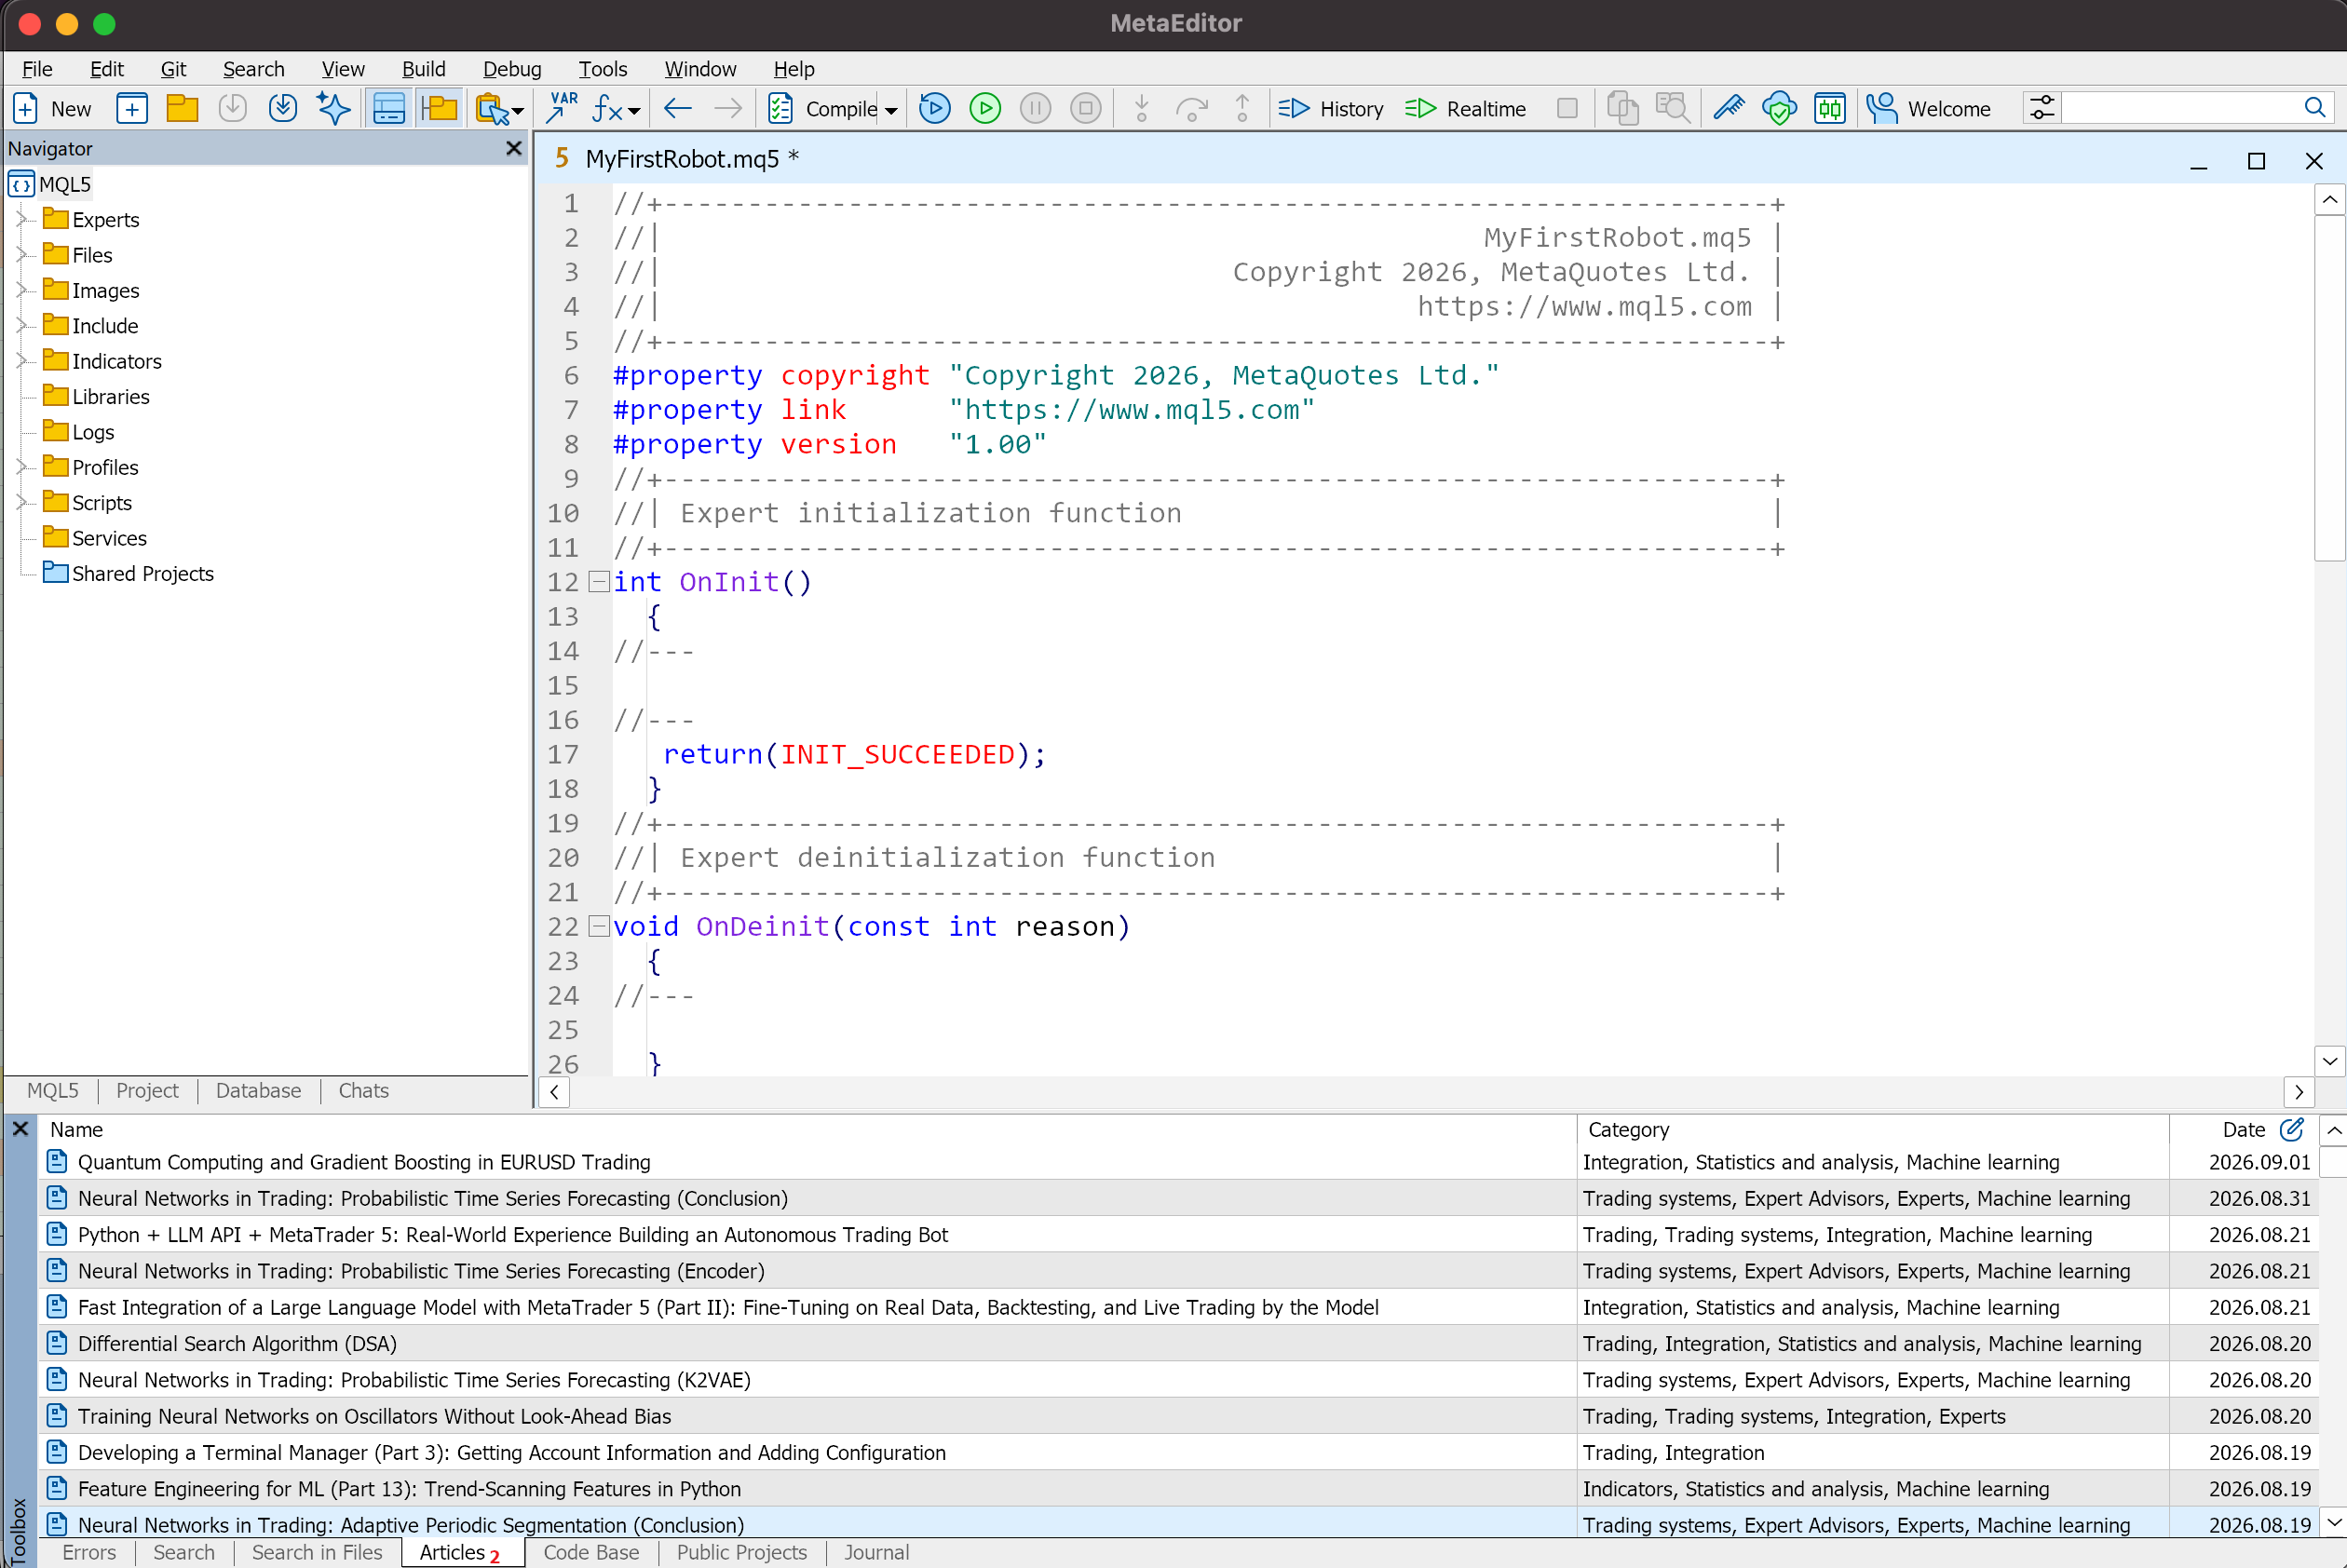
Task: Click editor vertical scrollbar down arrow
Action: pyautogui.click(x=2330, y=1061)
